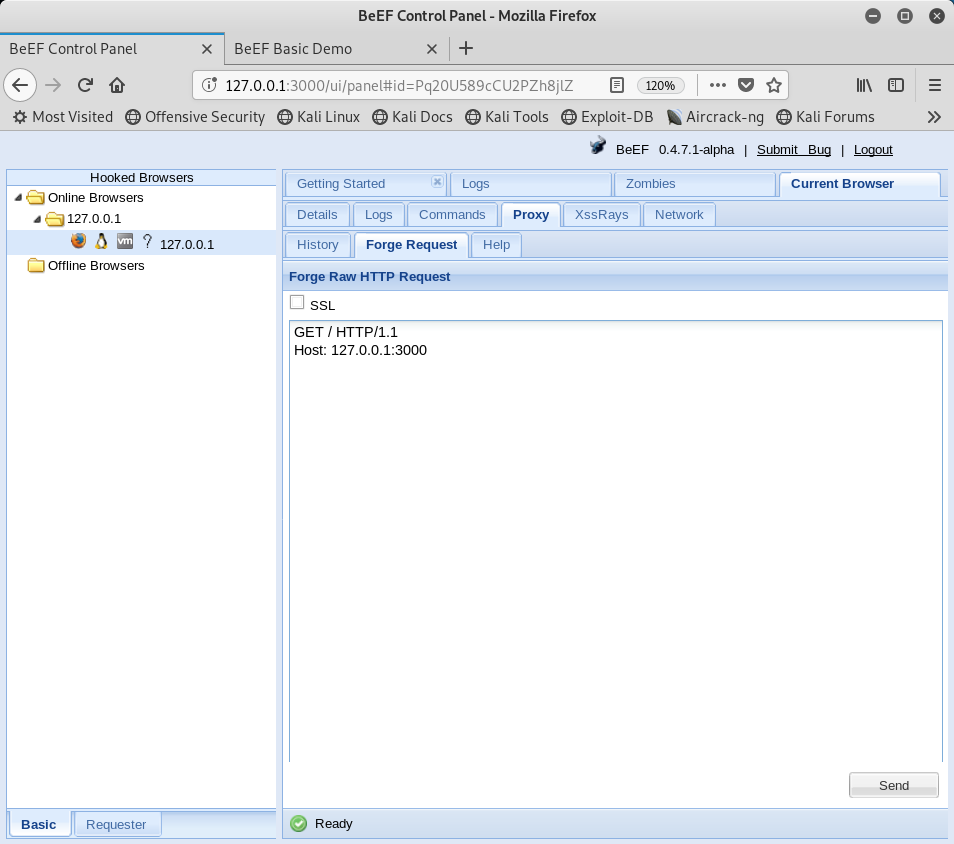This screenshot has width=954, height=844.
Task: Open the Aircrack-ng bookmark
Action: pyautogui.click(x=715, y=117)
